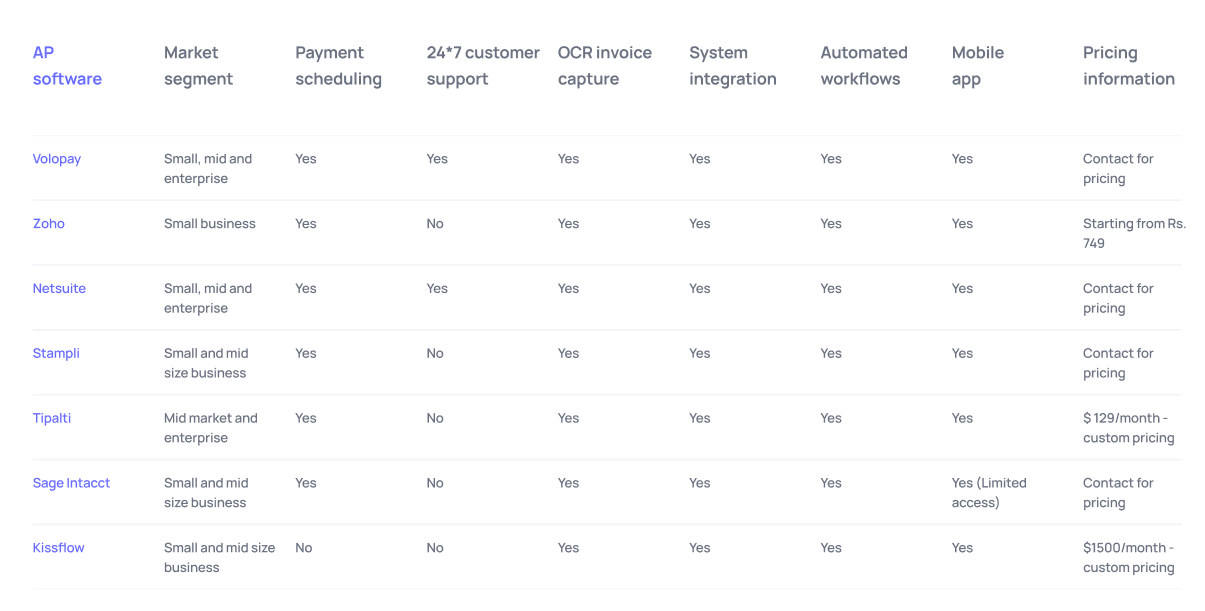The height and width of the screenshot is (611, 1205).
Task: Click the Market segment column header
Action: click(x=198, y=66)
